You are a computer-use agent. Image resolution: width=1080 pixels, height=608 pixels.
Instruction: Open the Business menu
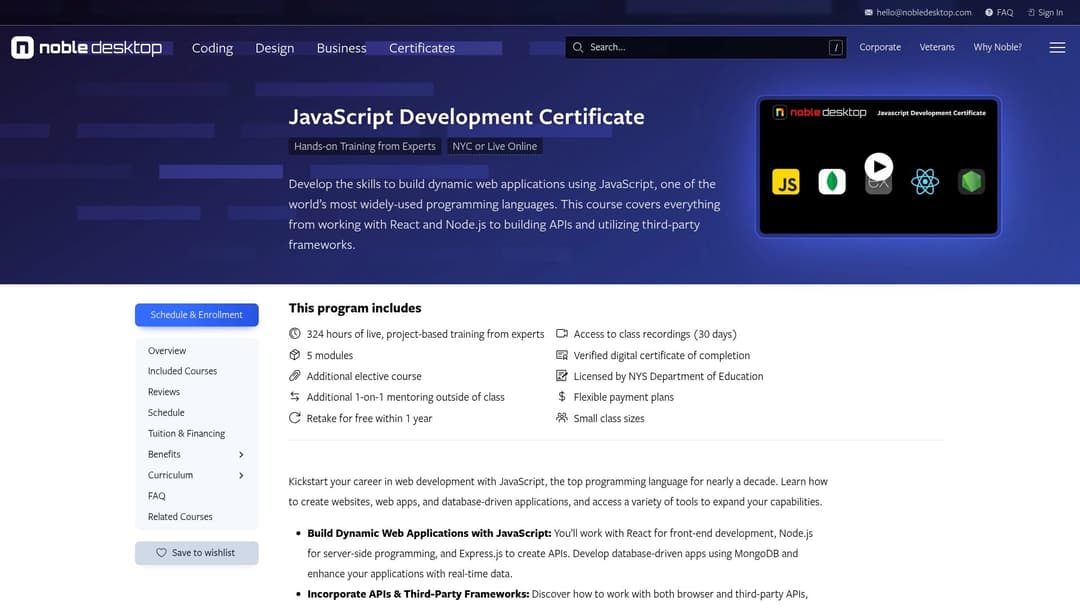click(x=342, y=48)
